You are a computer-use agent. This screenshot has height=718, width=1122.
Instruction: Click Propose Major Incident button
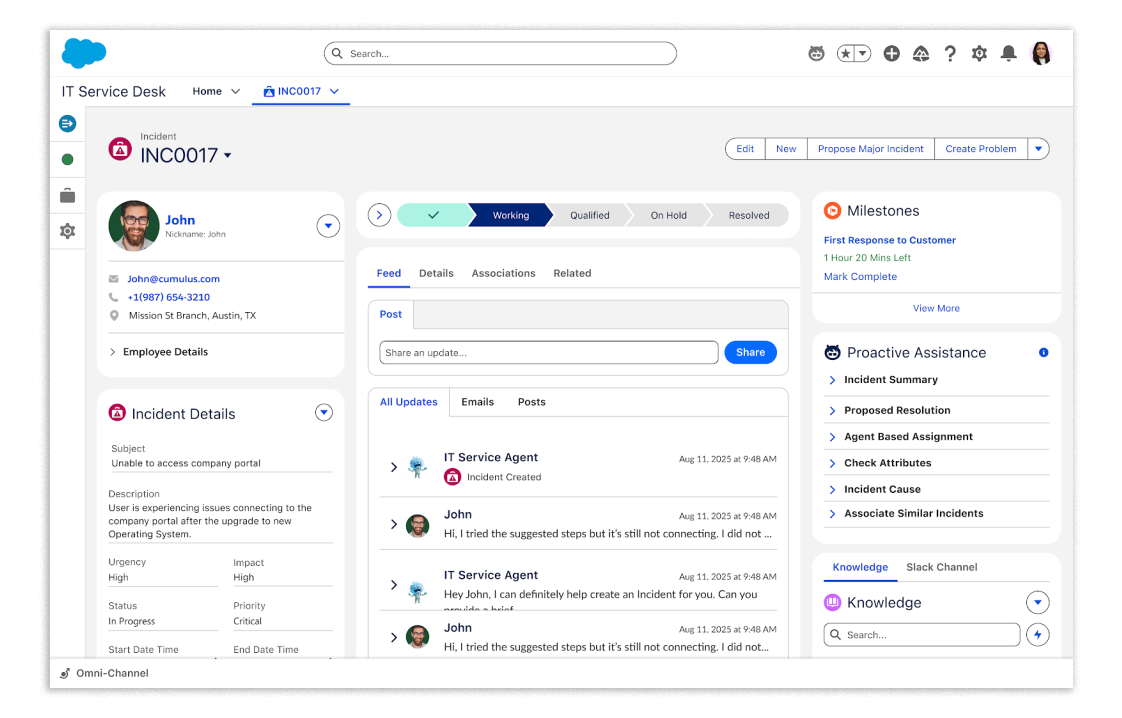tap(870, 149)
